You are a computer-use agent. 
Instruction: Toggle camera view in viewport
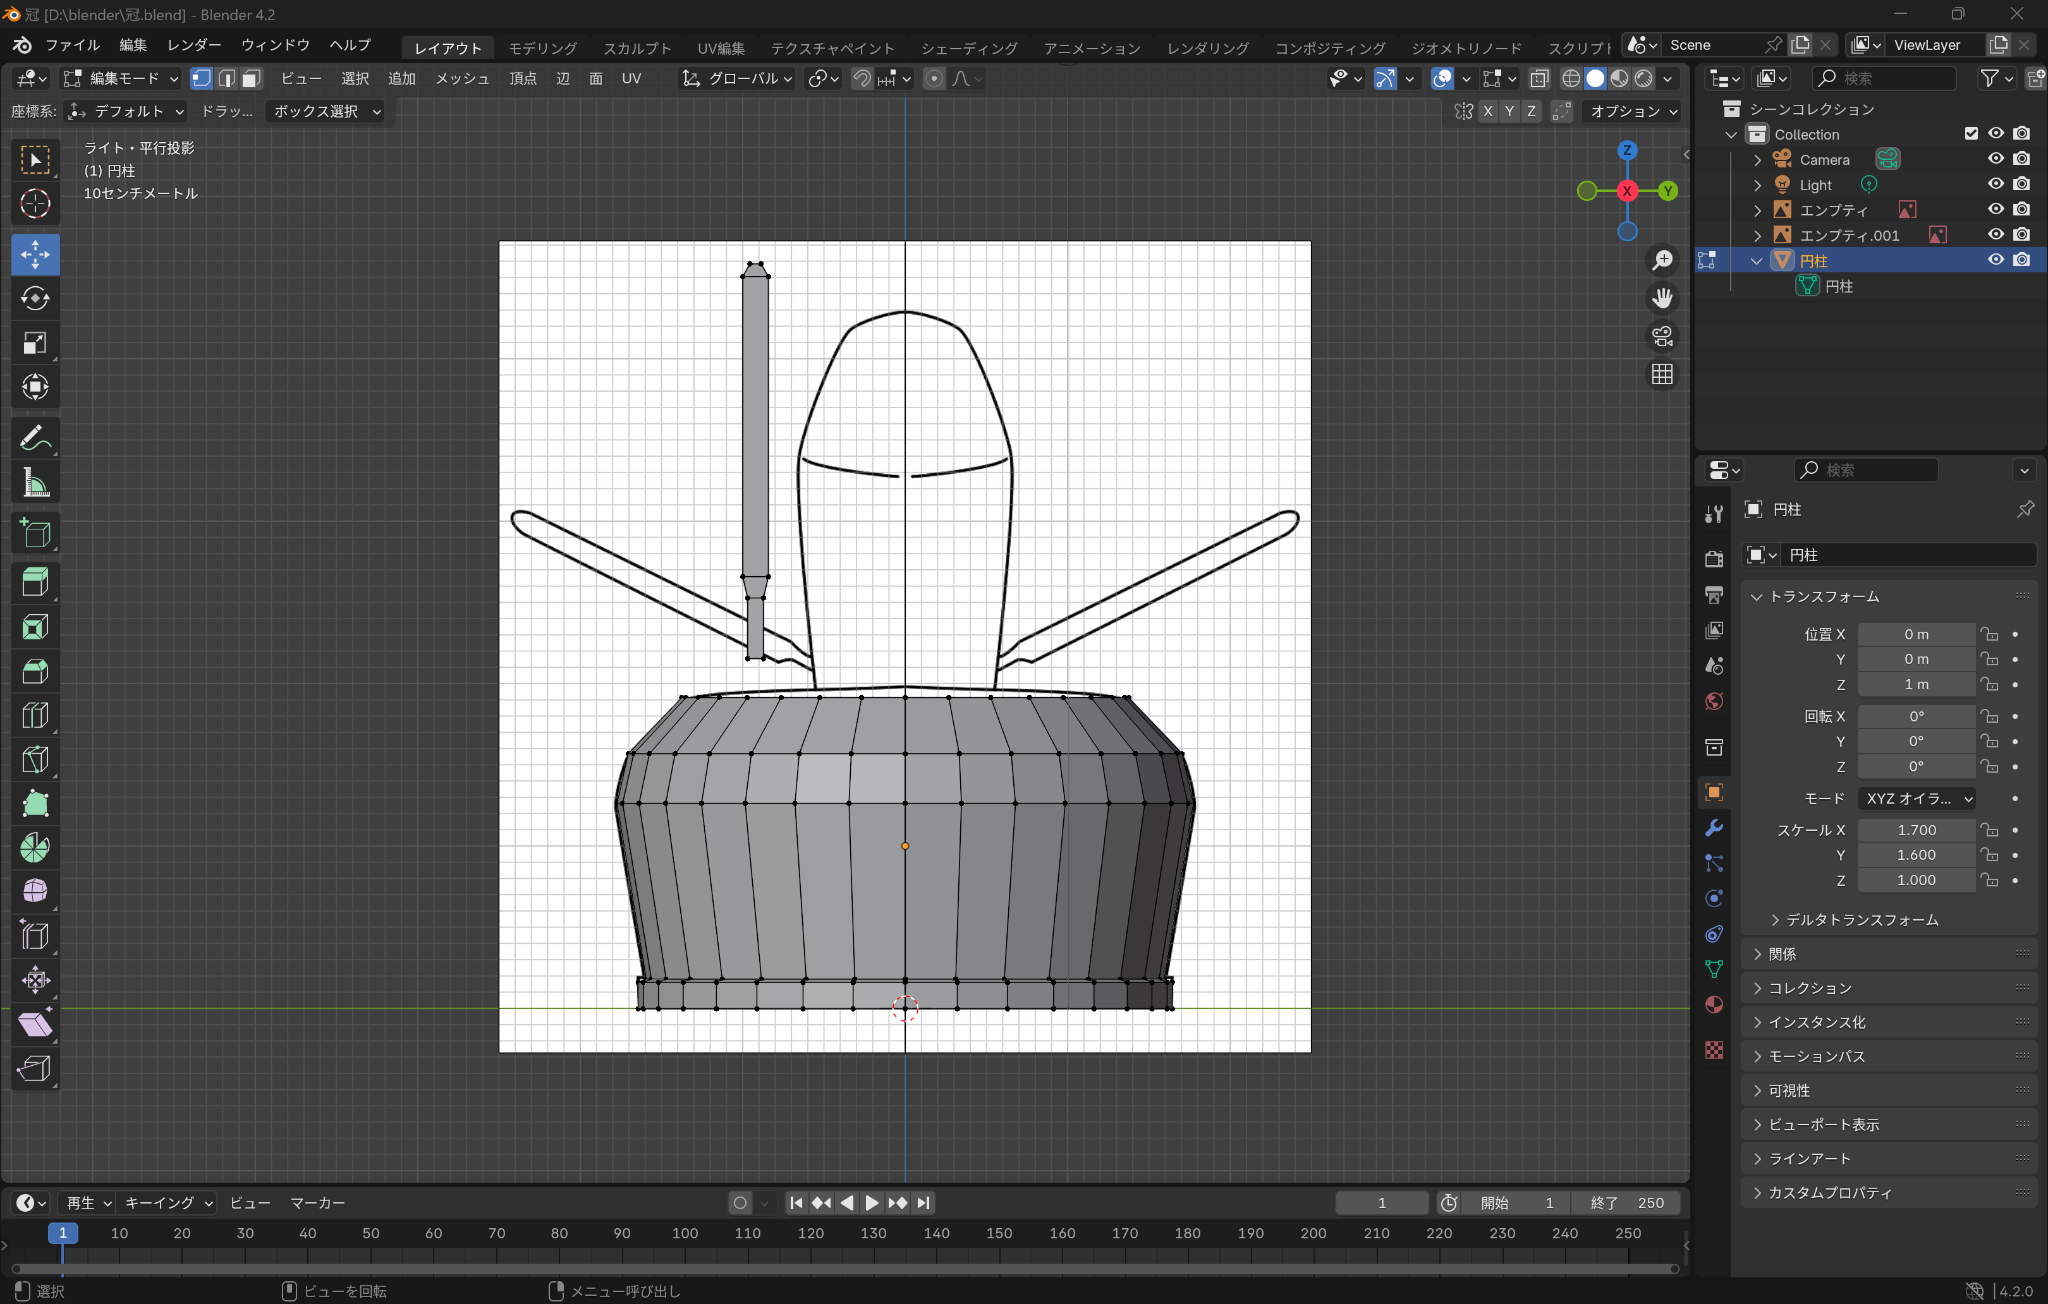click(x=1662, y=336)
